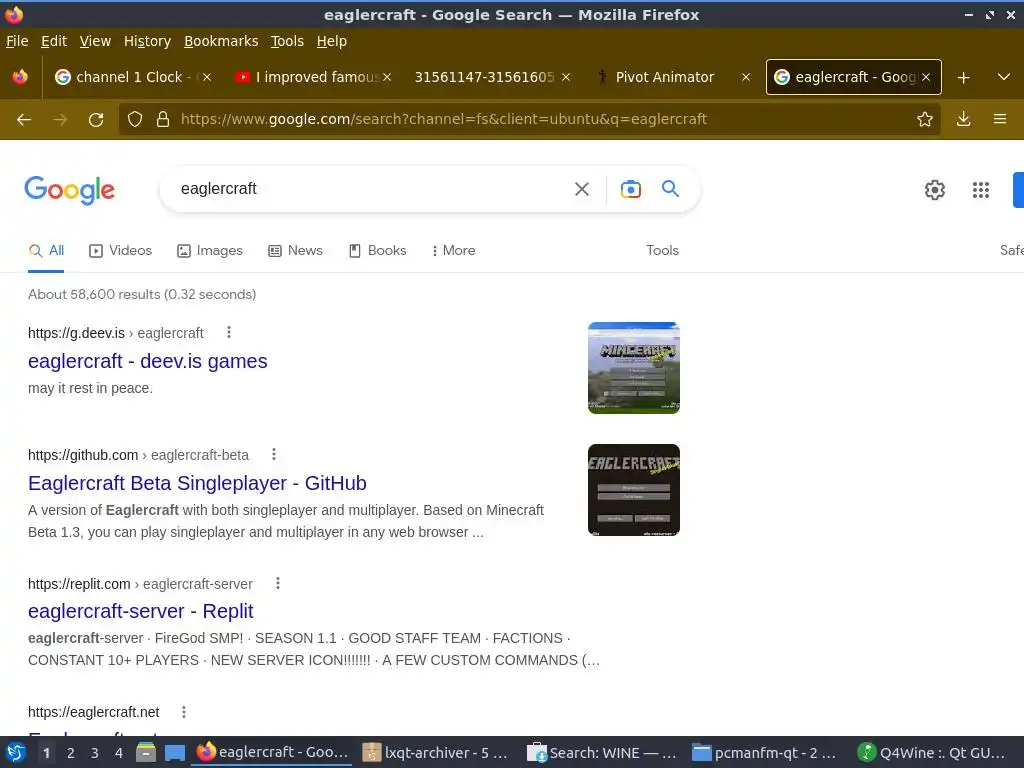Open Google quick settings gear
Viewport: 1024px width, 768px height.
point(935,190)
